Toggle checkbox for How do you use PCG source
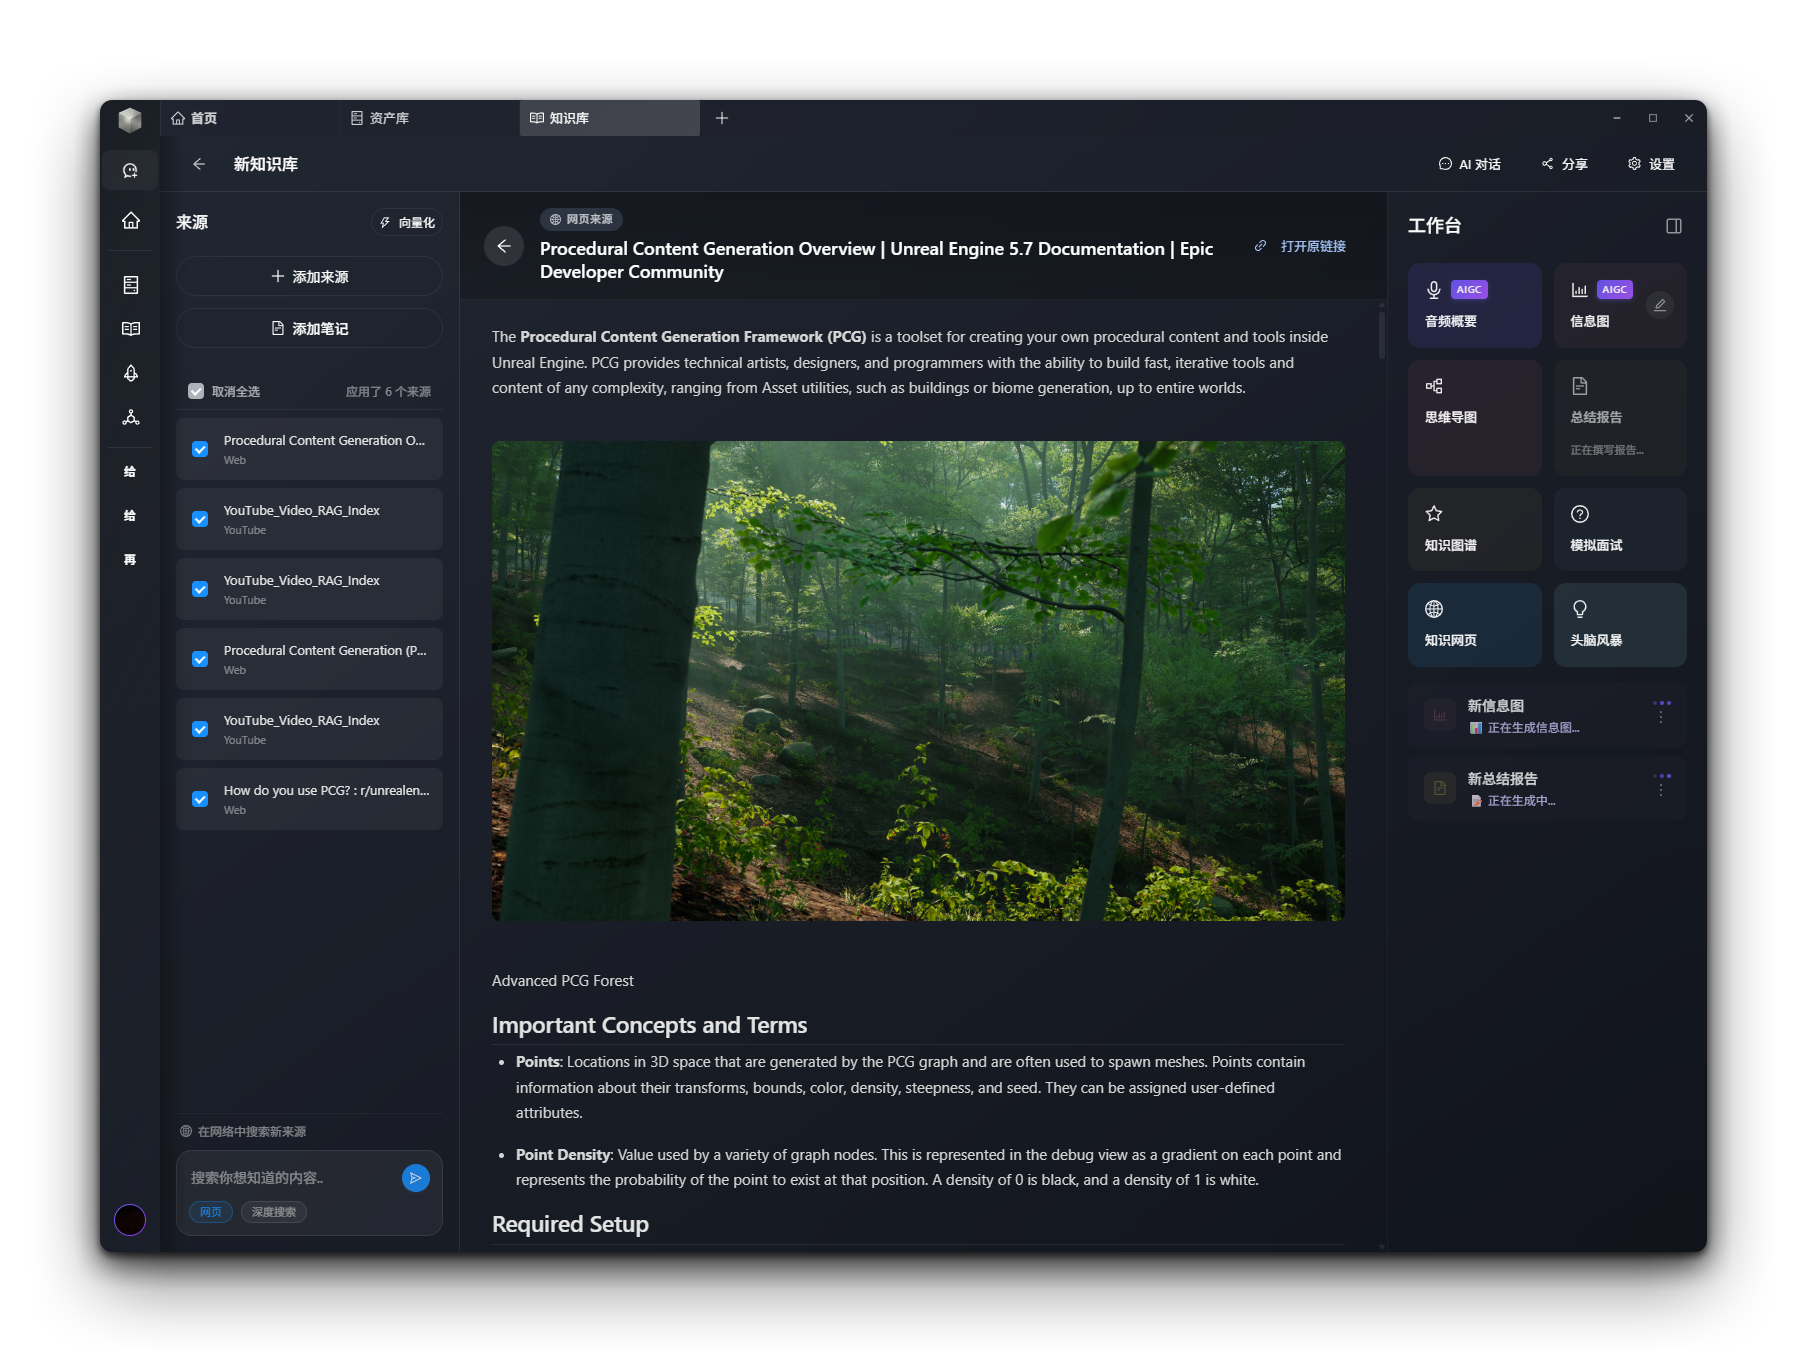Screen dimensions: 1807x1352 [200, 799]
